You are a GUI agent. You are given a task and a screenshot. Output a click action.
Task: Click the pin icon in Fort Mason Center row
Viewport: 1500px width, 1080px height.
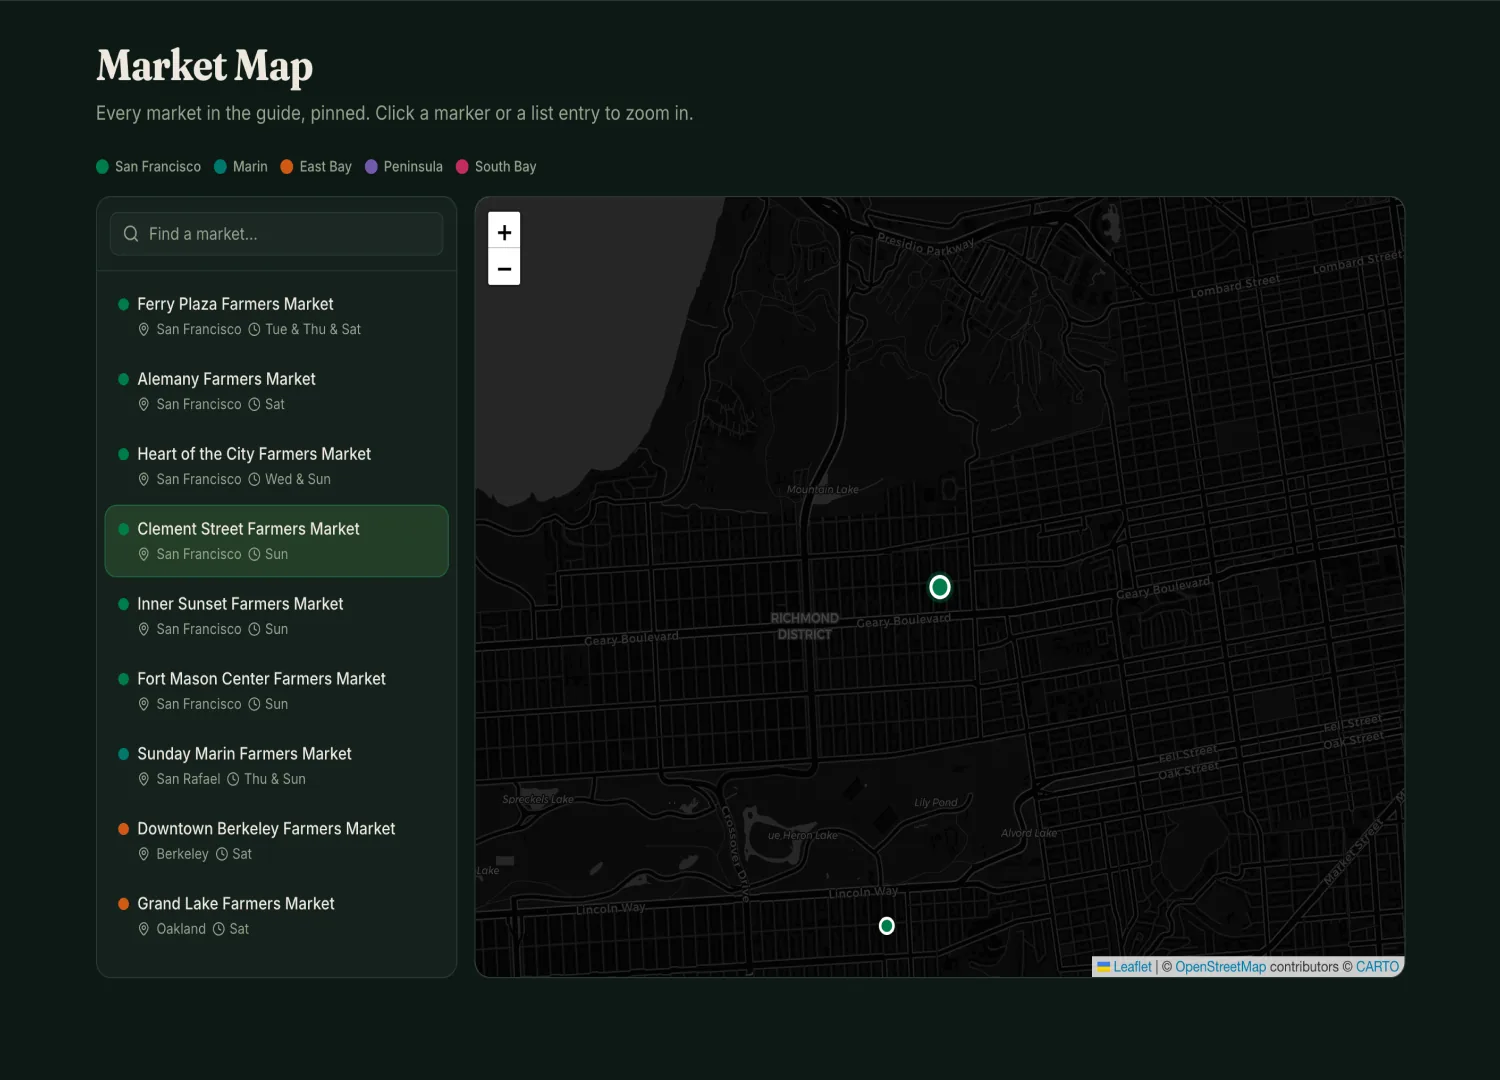(144, 704)
